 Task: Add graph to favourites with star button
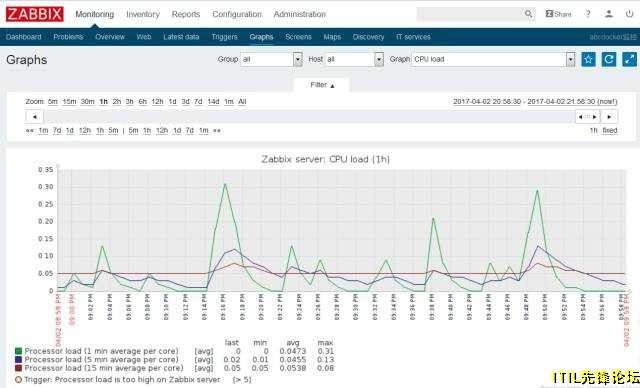(x=588, y=60)
